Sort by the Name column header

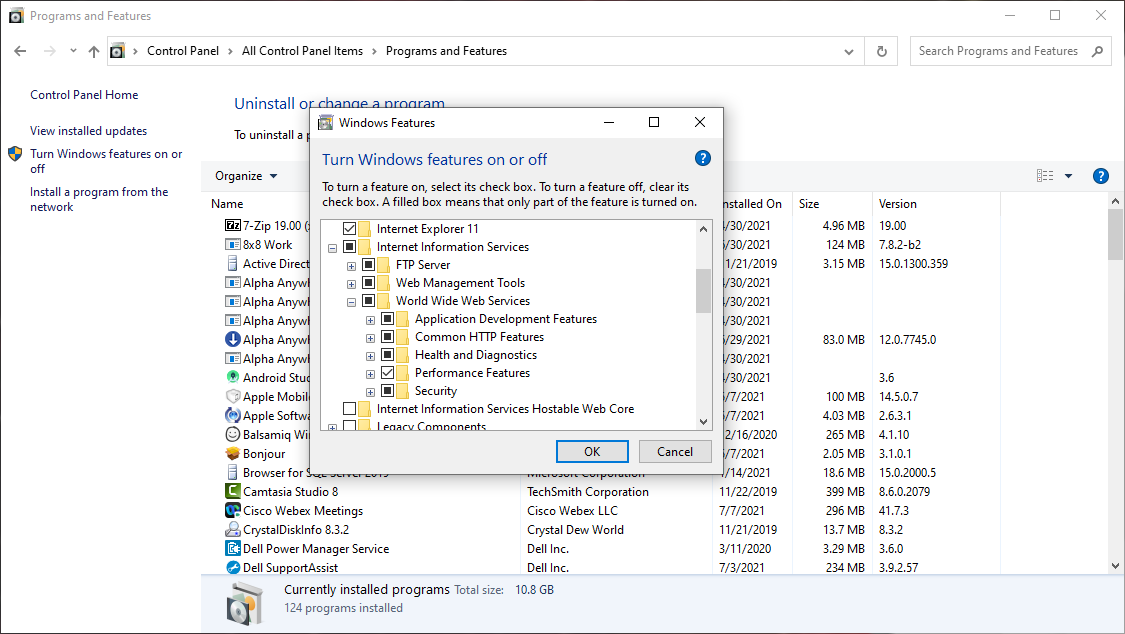pyautogui.click(x=227, y=204)
